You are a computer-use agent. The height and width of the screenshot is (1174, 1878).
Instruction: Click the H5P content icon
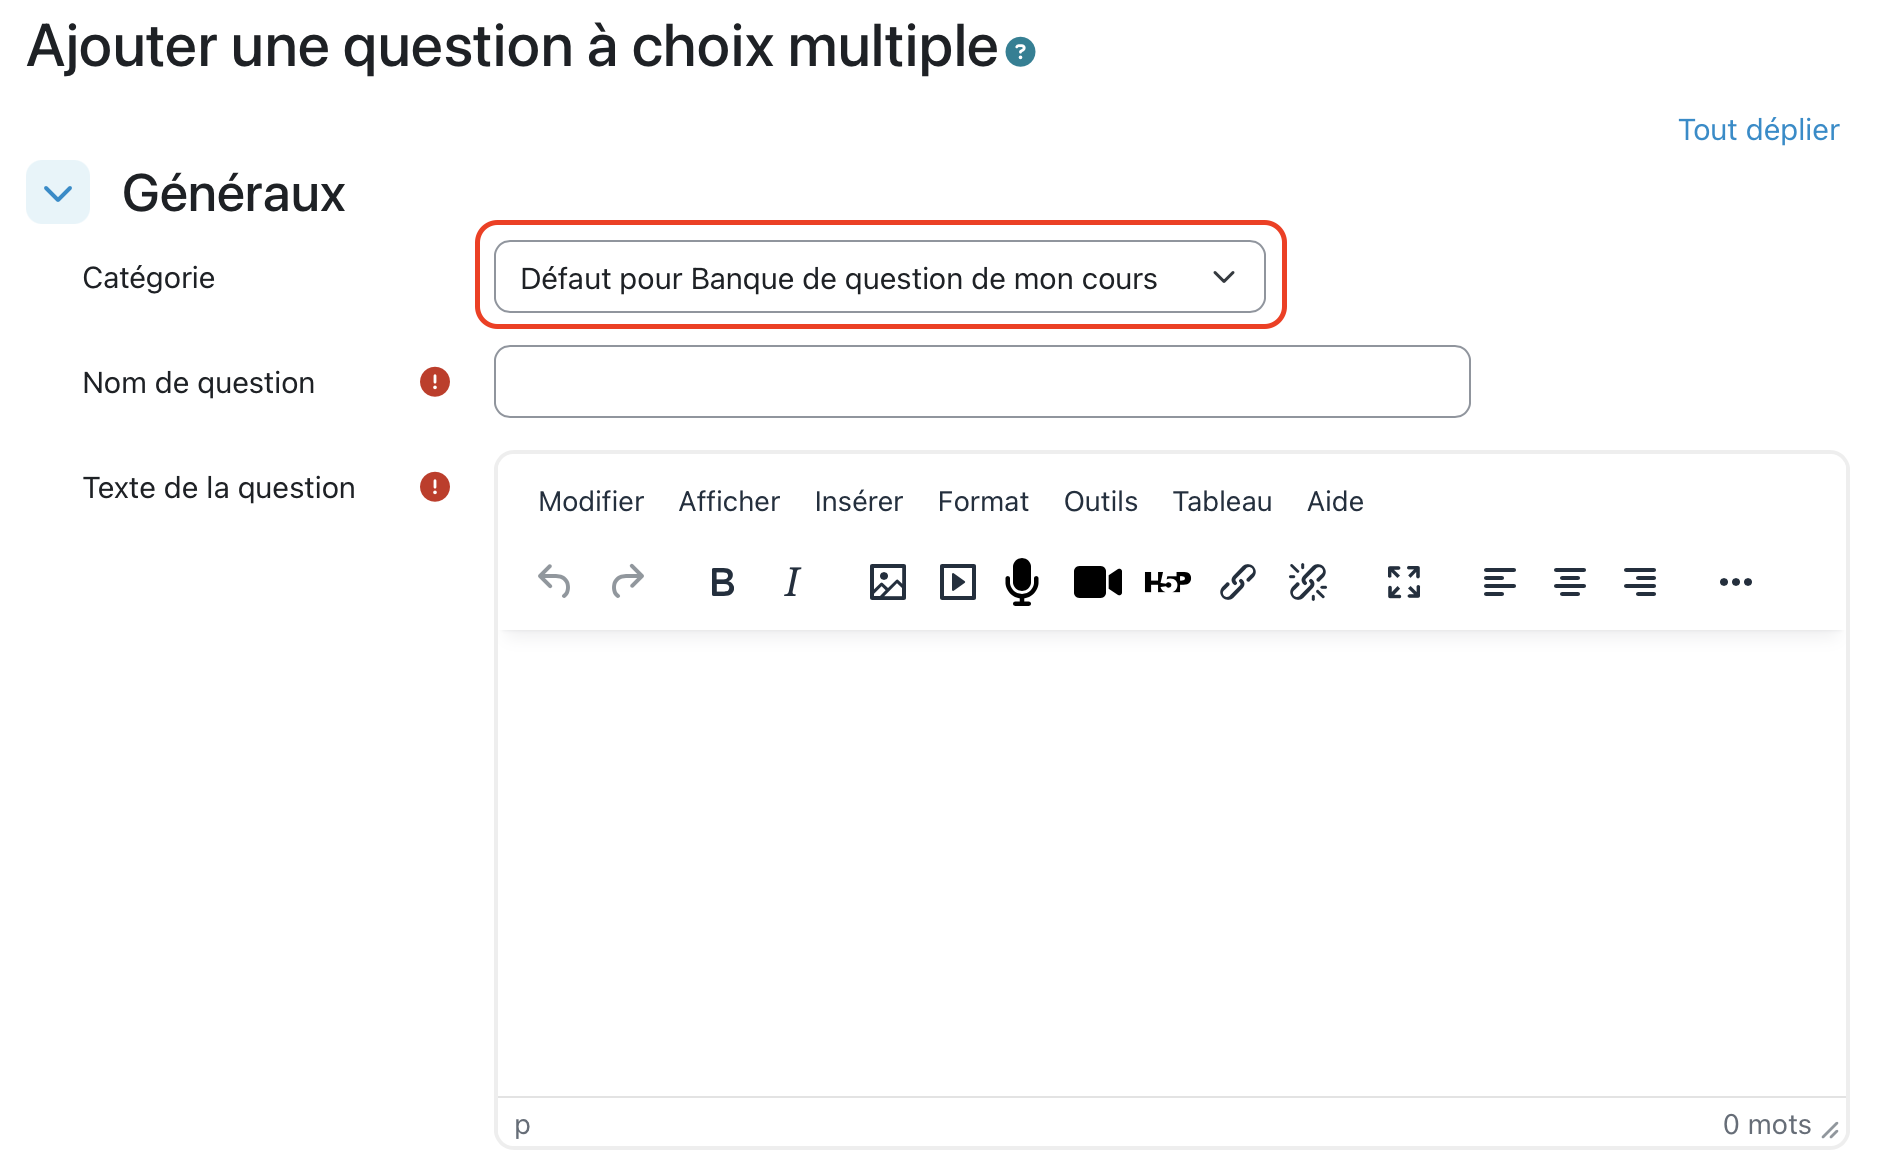click(x=1167, y=582)
